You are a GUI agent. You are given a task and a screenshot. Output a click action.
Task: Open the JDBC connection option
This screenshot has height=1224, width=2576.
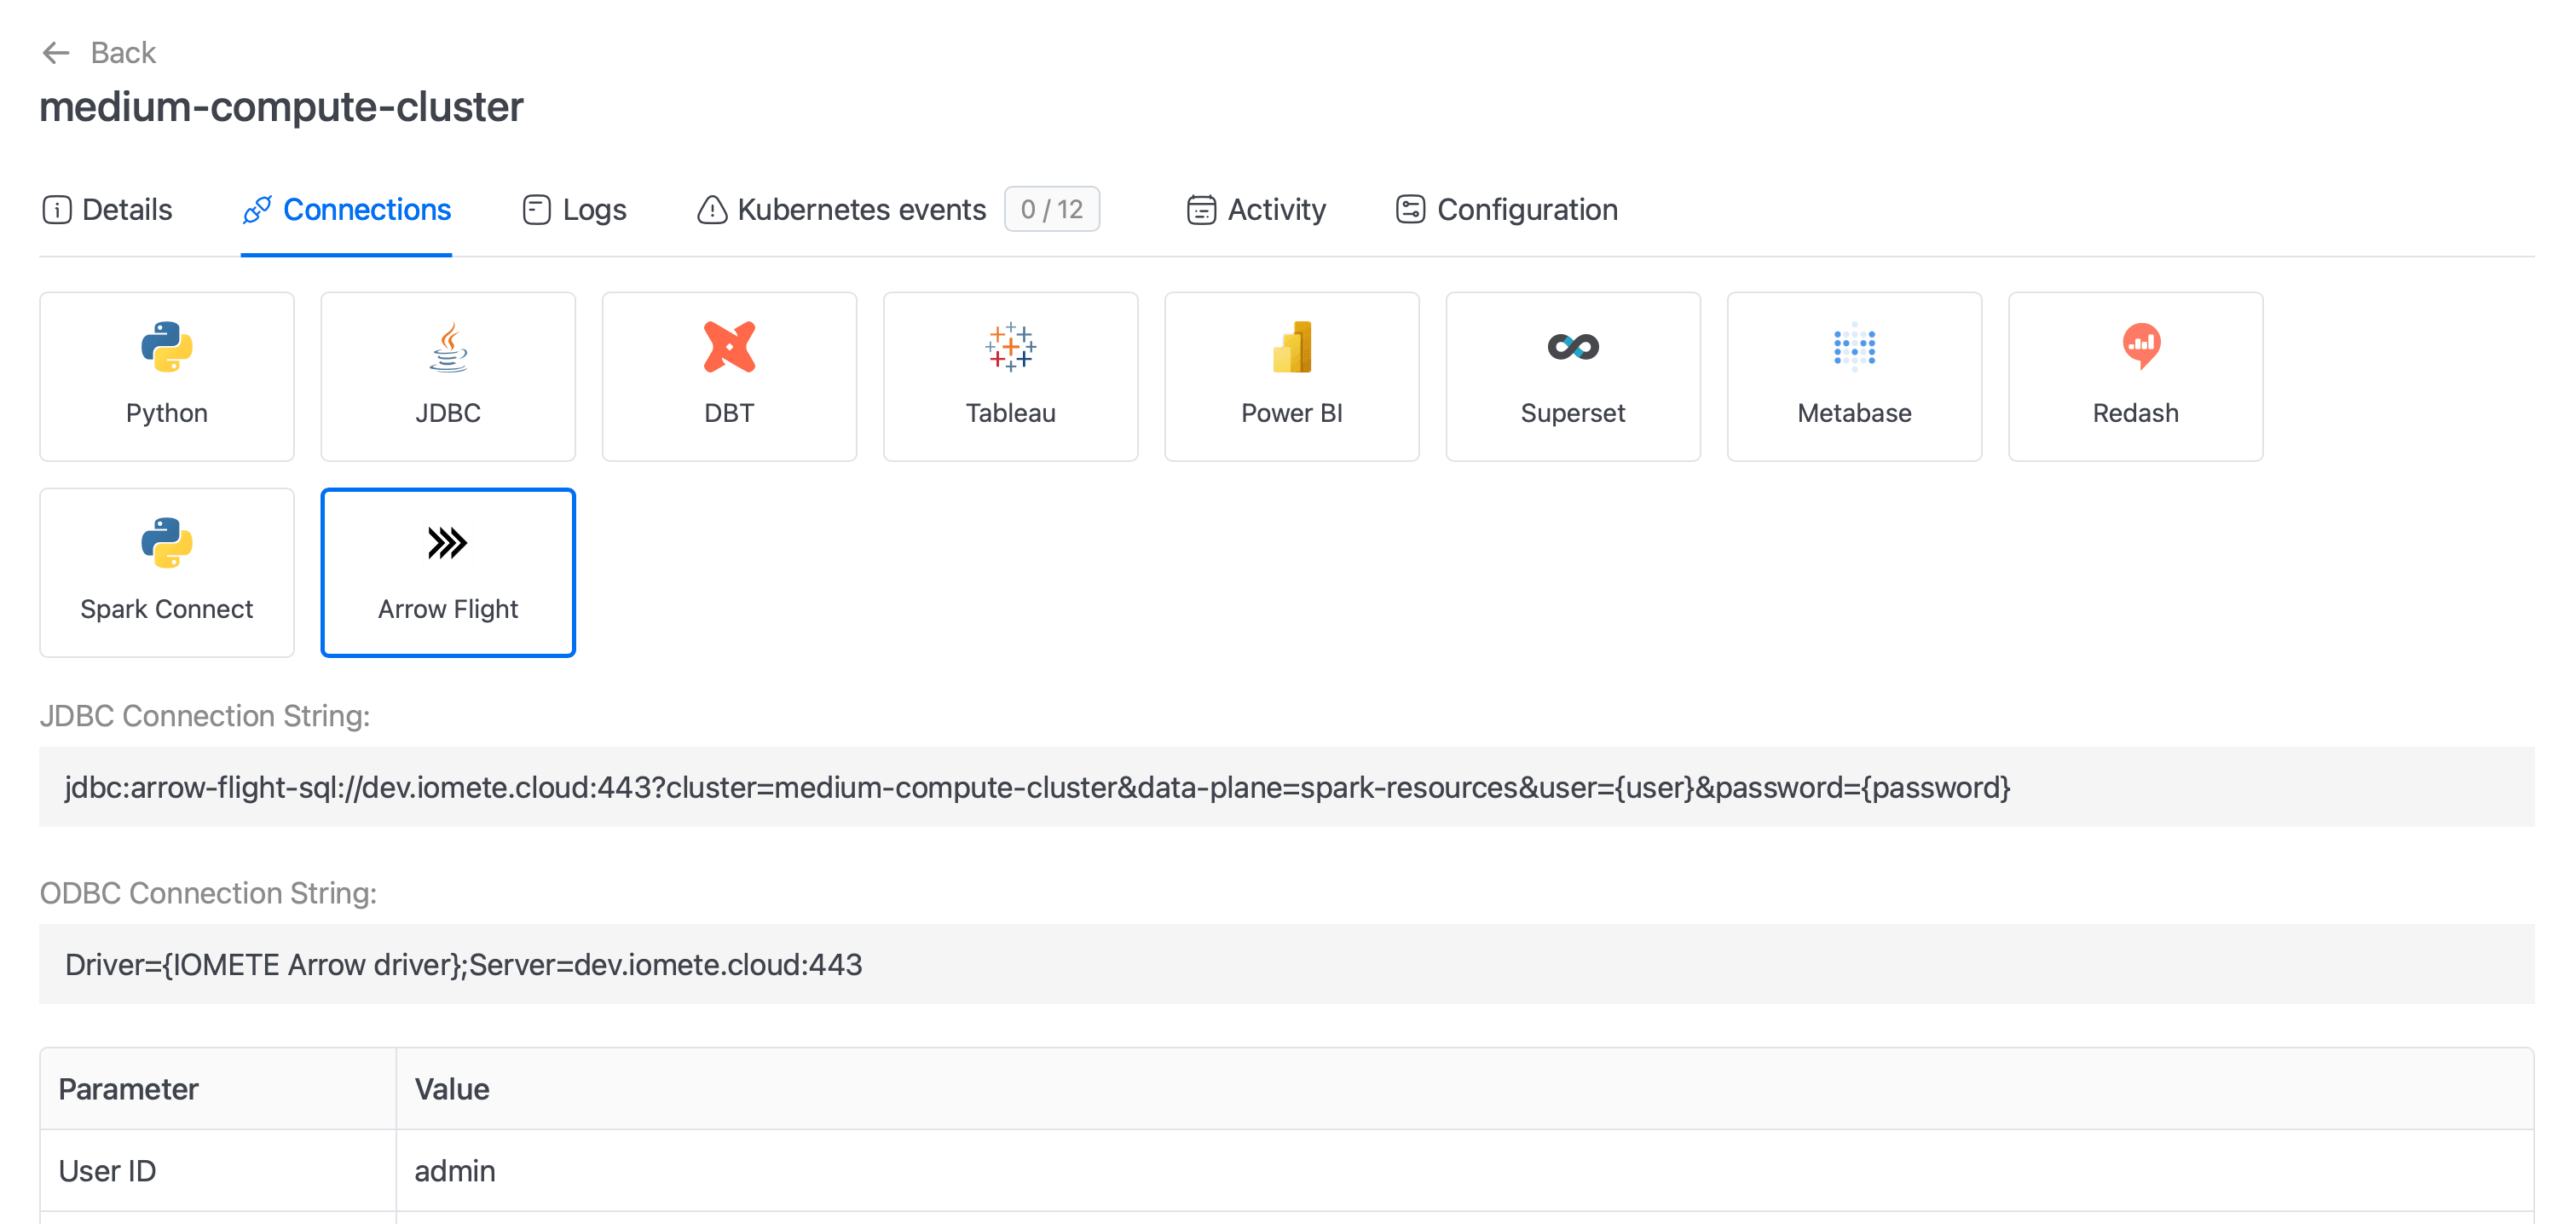click(x=448, y=376)
